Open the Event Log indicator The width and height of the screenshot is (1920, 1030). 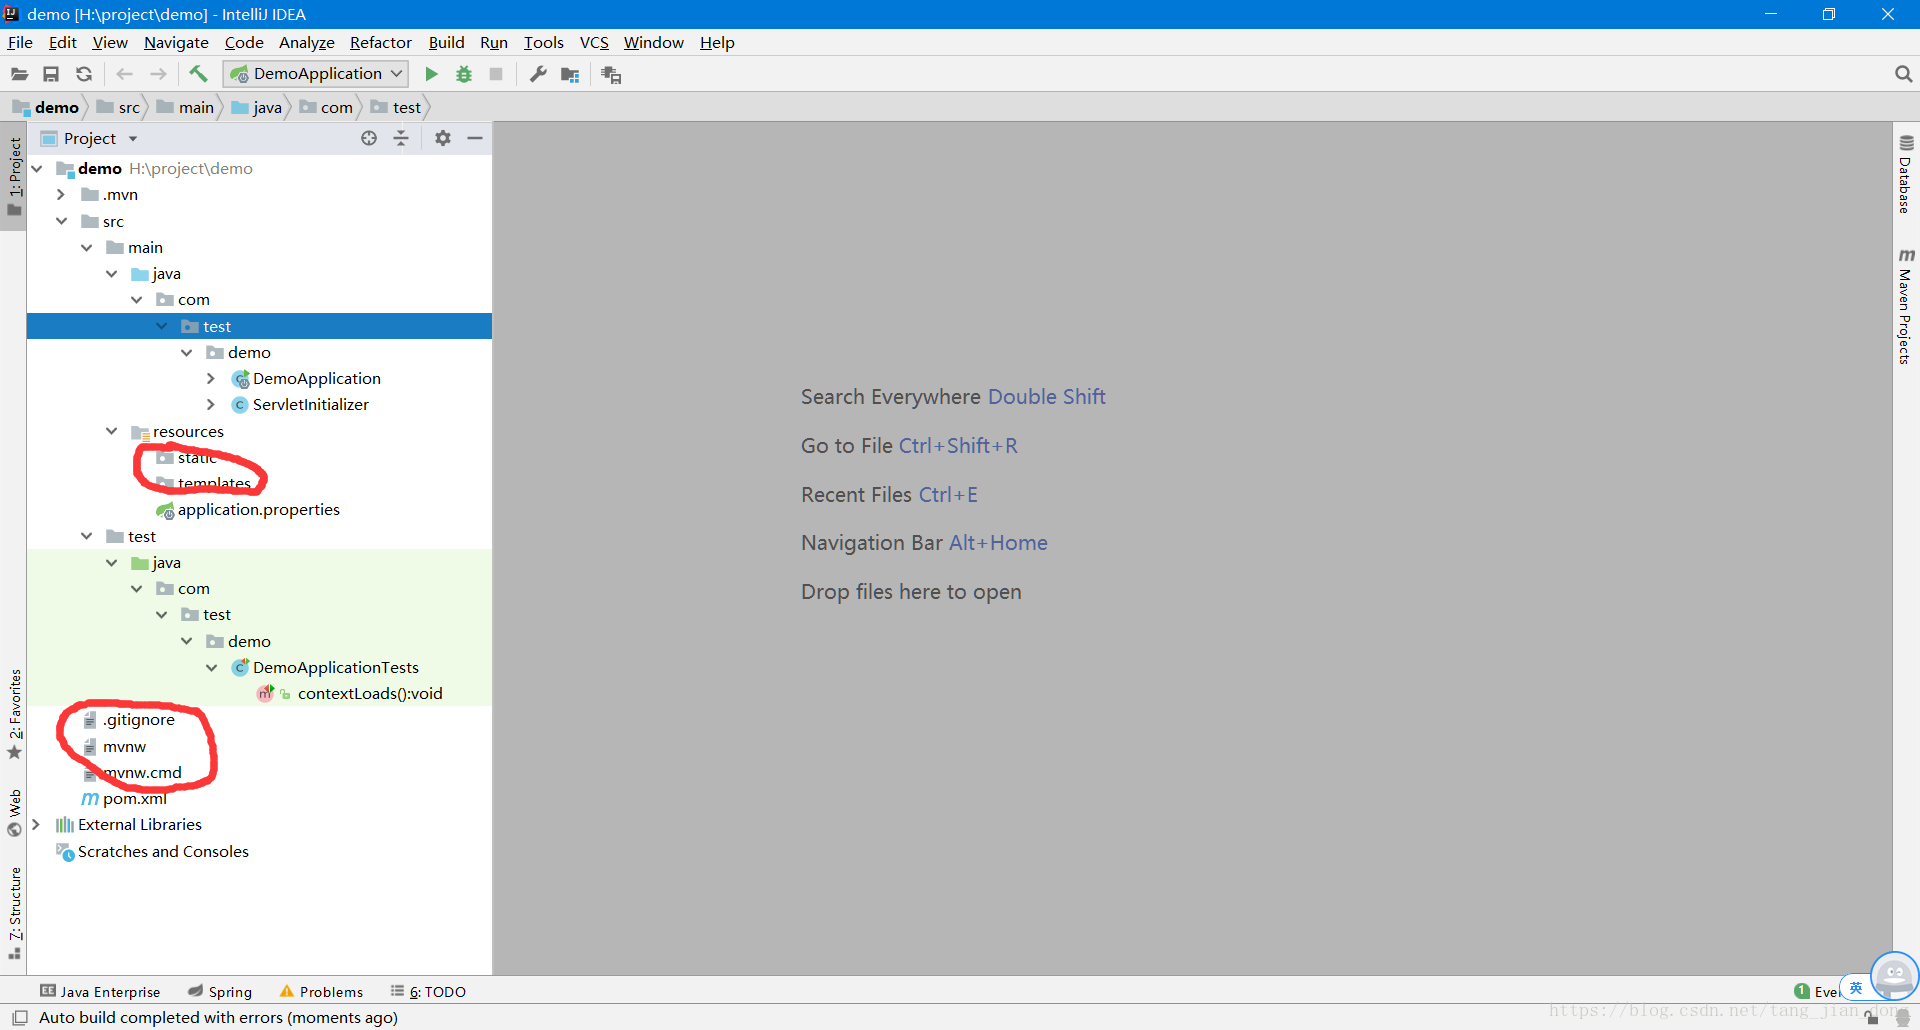tap(1816, 991)
